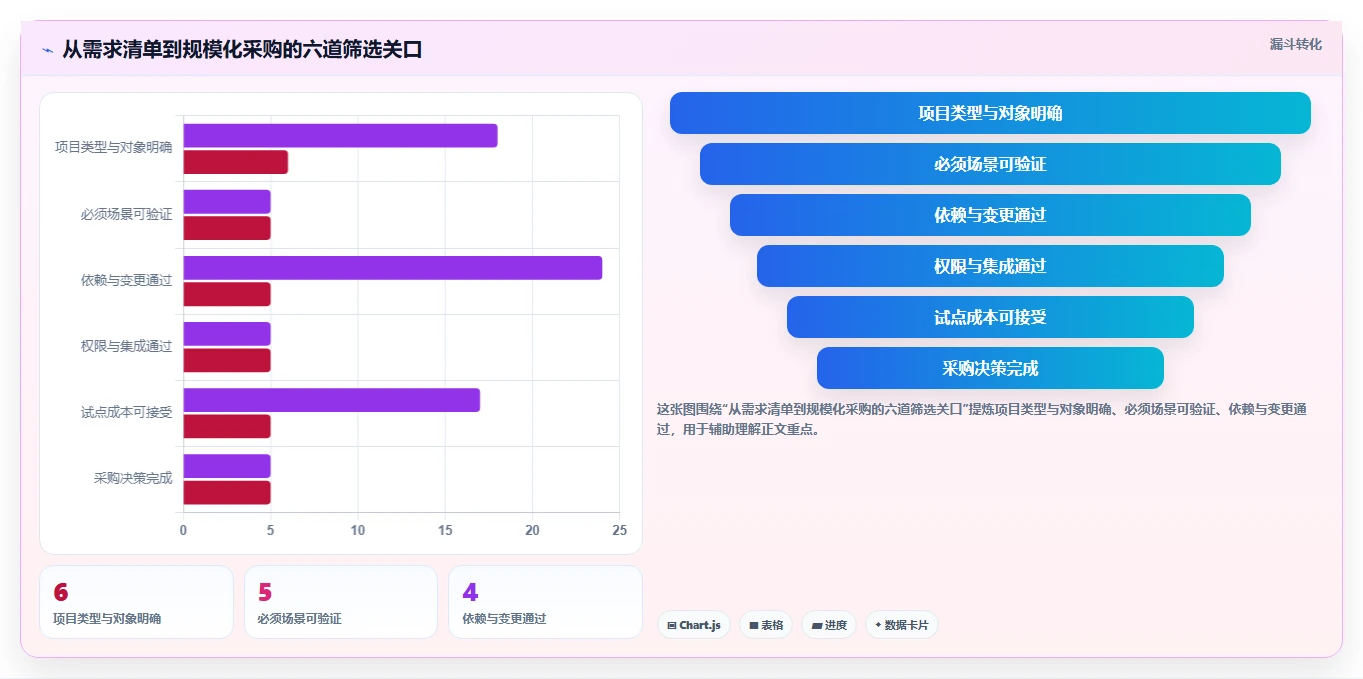Click the lightning icon beside the panel title

[x=47, y=49]
